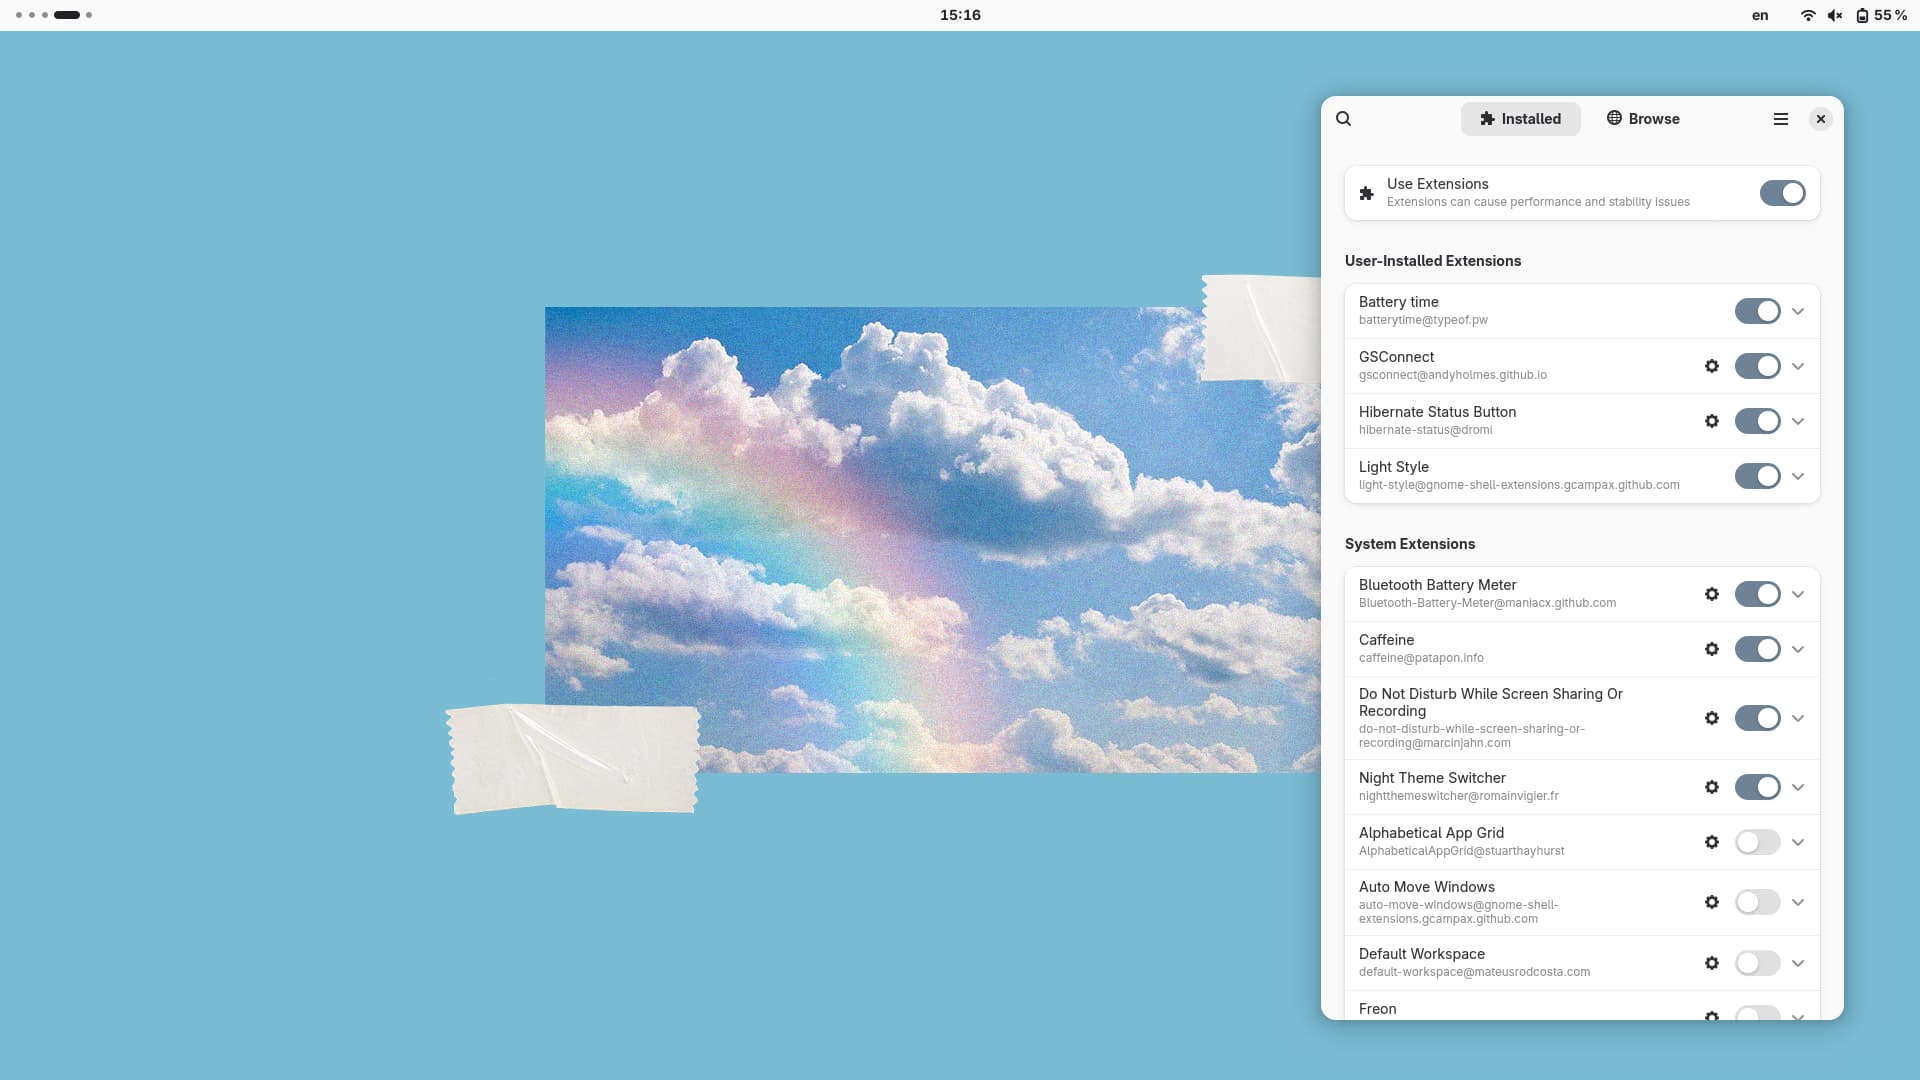1920x1080 pixels.
Task: Disable the Caffeine extension
Action: (x=1757, y=649)
